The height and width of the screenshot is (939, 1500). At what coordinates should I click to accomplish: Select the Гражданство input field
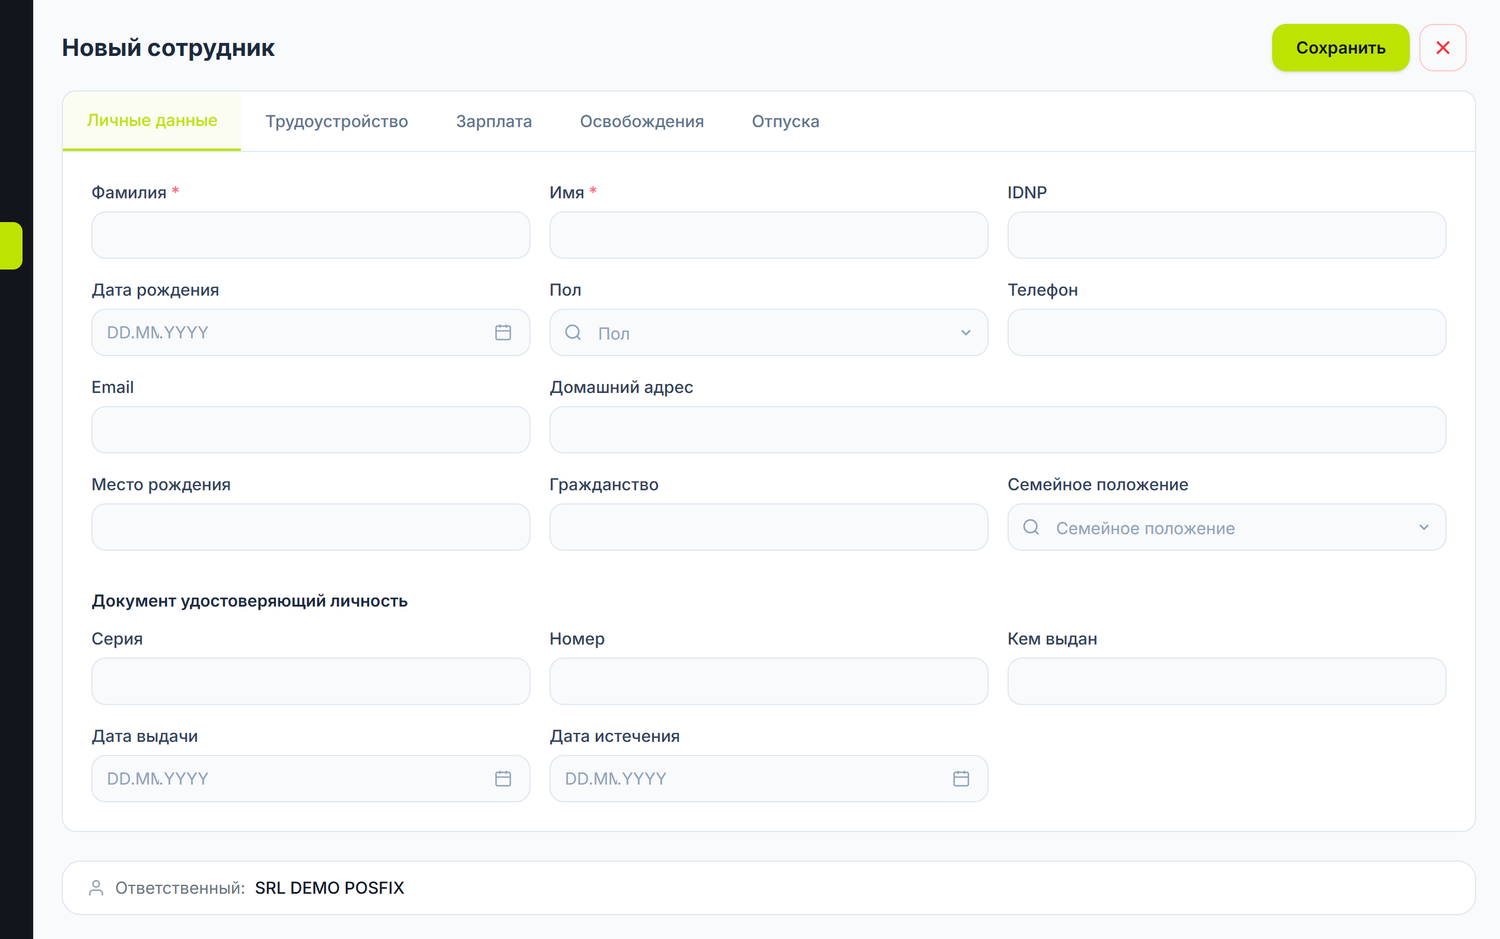click(x=769, y=527)
